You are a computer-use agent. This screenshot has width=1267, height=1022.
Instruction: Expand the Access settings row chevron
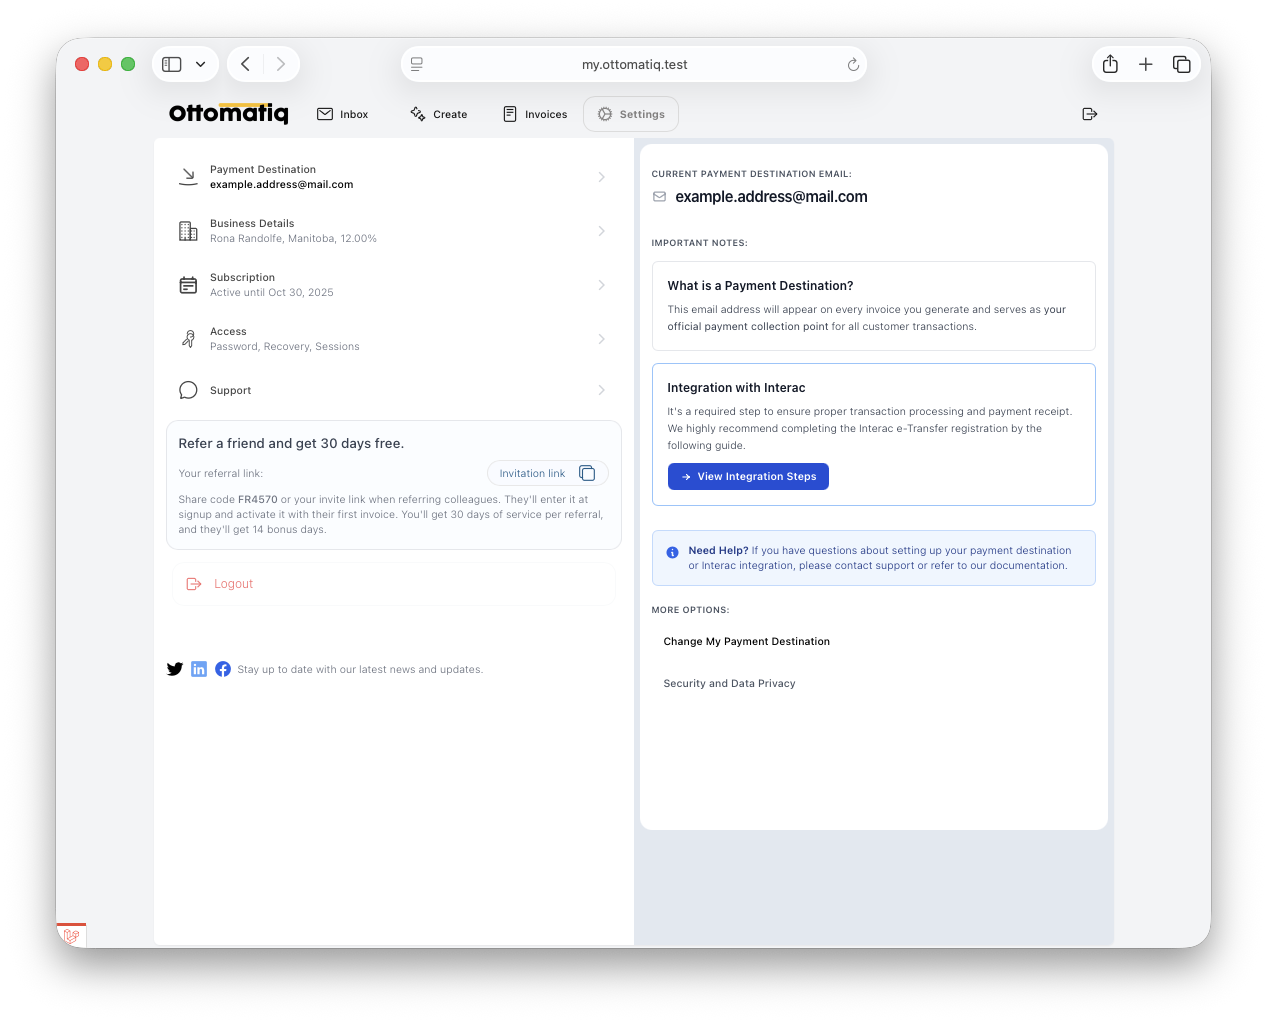click(x=601, y=339)
